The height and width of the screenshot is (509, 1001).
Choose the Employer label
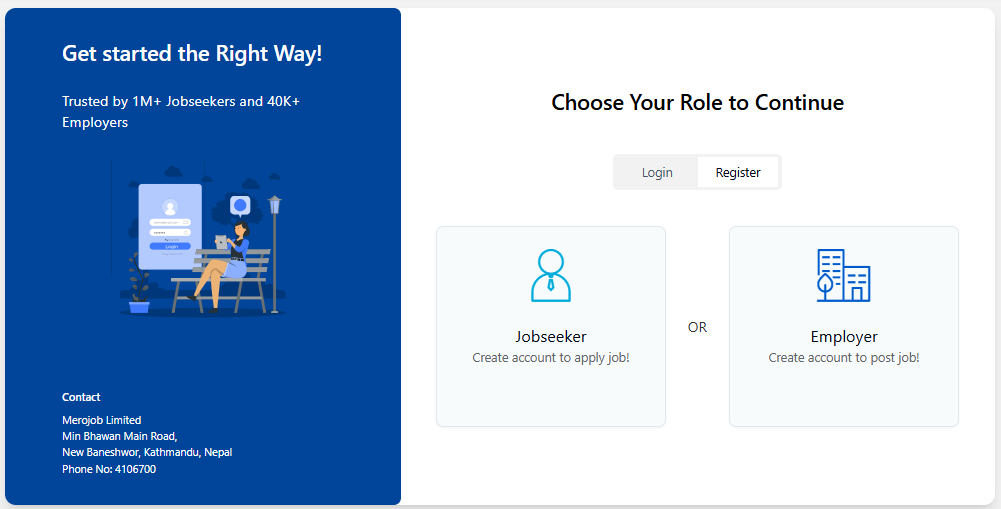(x=844, y=337)
